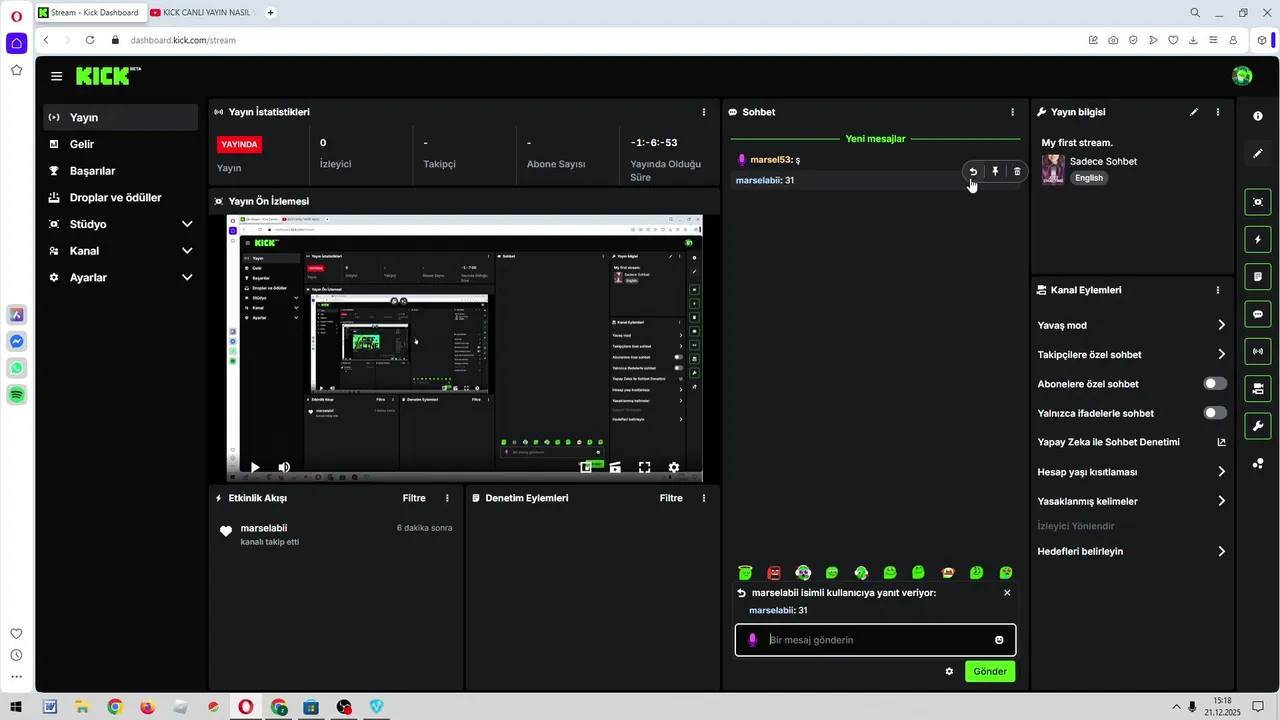Open Yayın bilgisi panel three-dot menu
The width and height of the screenshot is (1280, 720).
(x=1218, y=112)
